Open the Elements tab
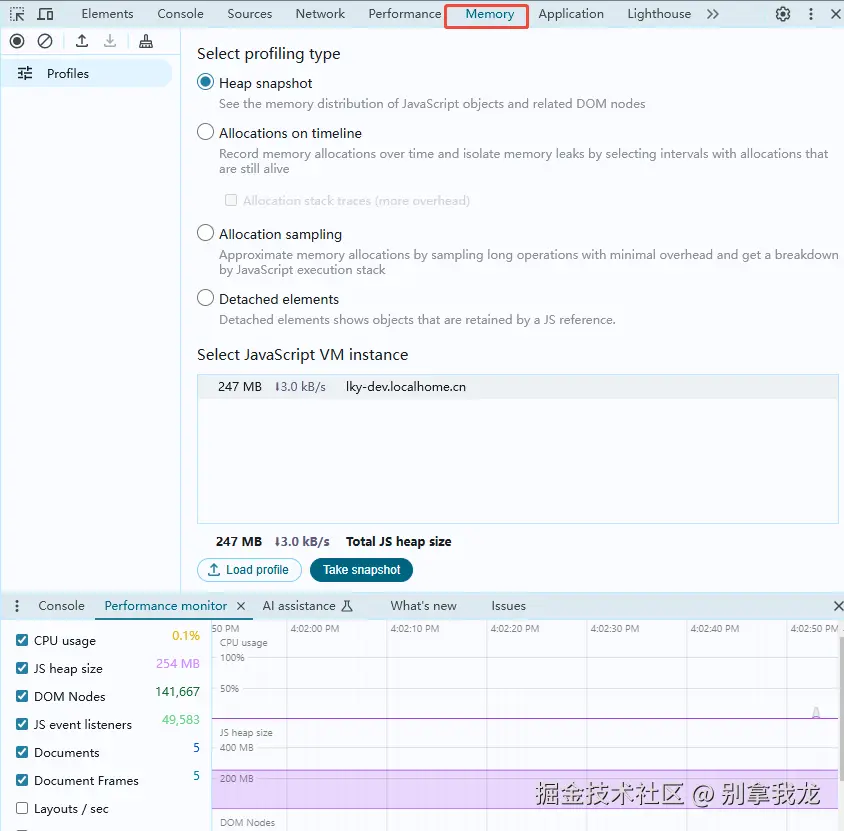 pos(107,14)
